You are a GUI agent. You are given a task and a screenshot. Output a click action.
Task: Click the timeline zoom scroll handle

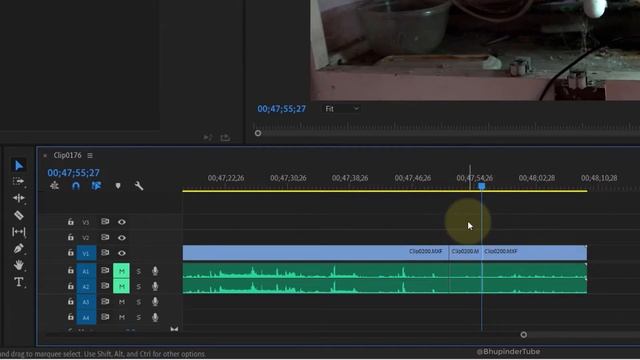tap(524, 335)
